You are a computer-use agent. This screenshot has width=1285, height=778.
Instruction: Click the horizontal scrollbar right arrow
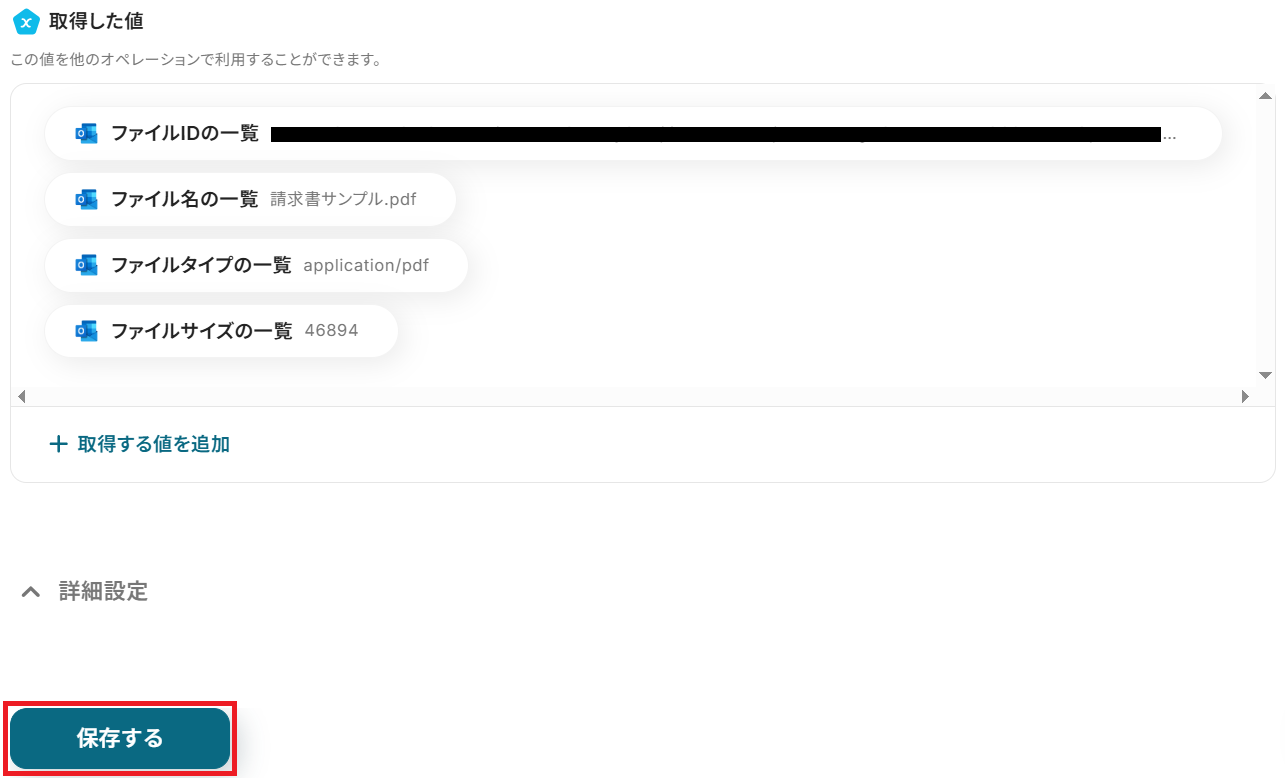pyautogui.click(x=1245, y=397)
